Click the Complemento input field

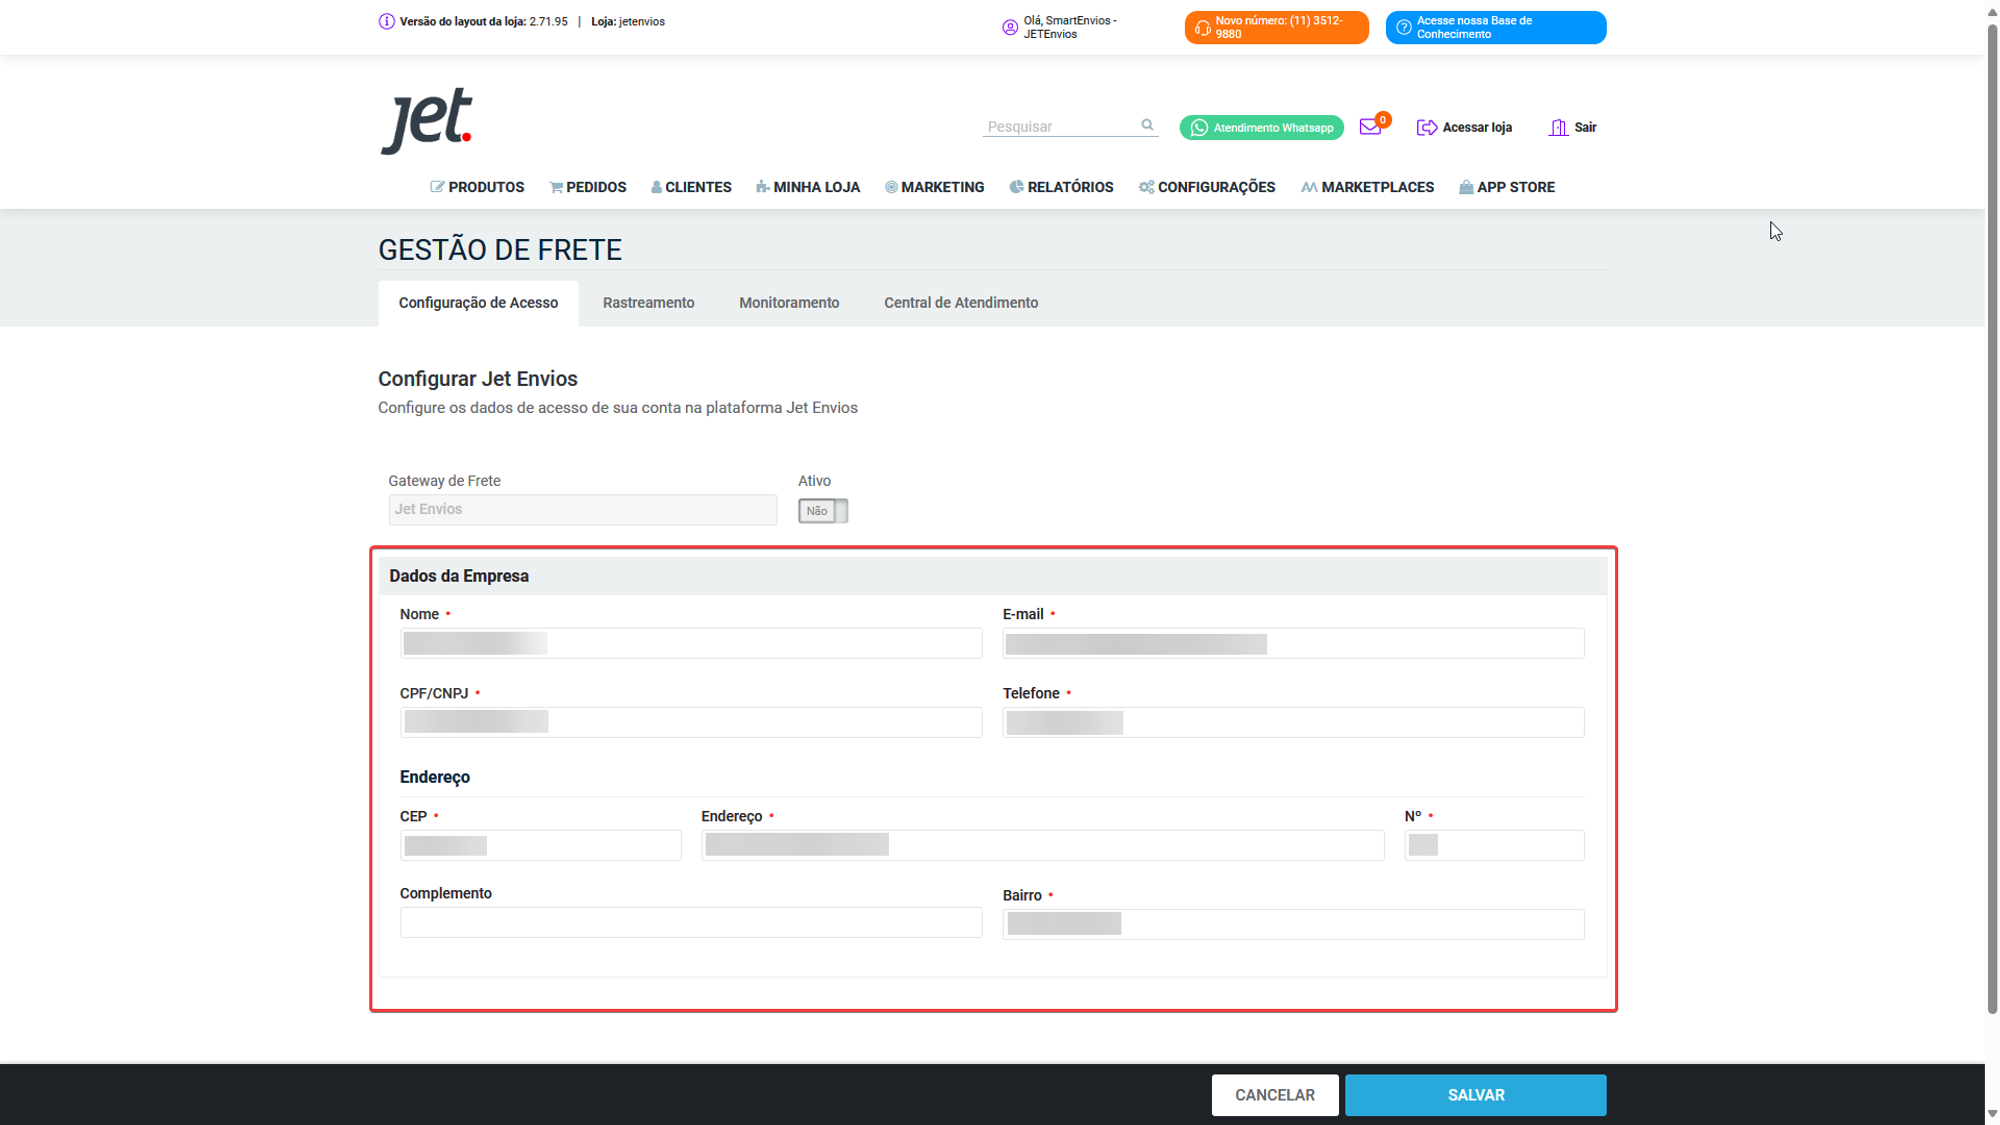[690, 922]
